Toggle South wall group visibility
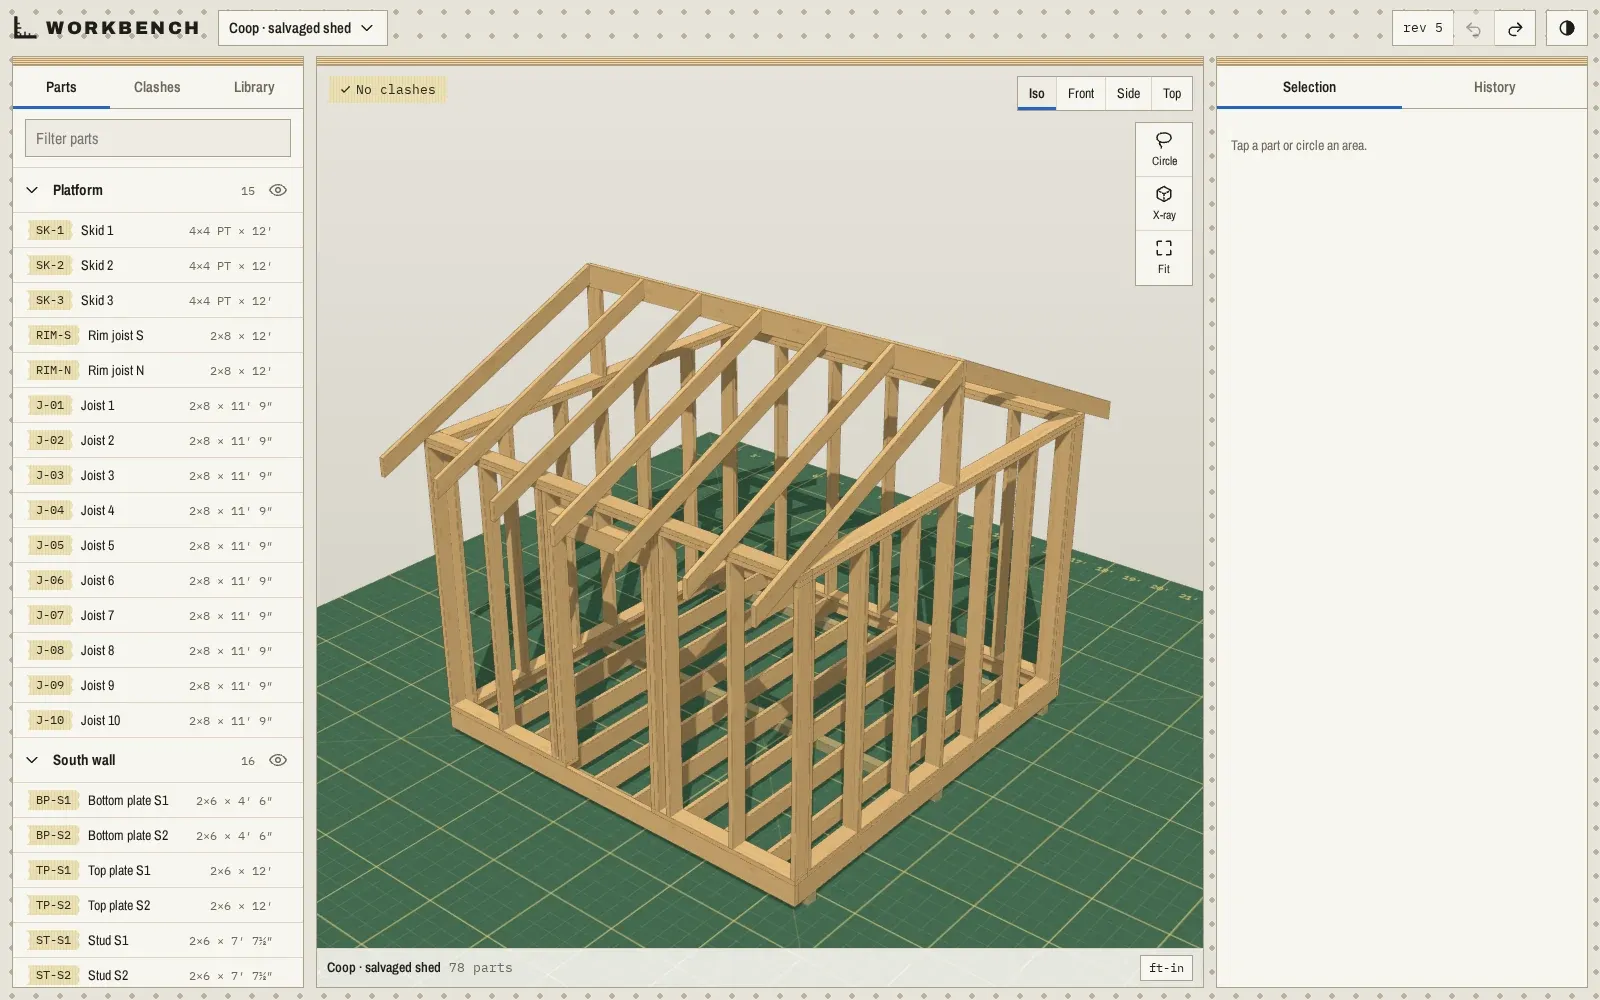Image resolution: width=1600 pixels, height=1000 pixels. pos(278,760)
